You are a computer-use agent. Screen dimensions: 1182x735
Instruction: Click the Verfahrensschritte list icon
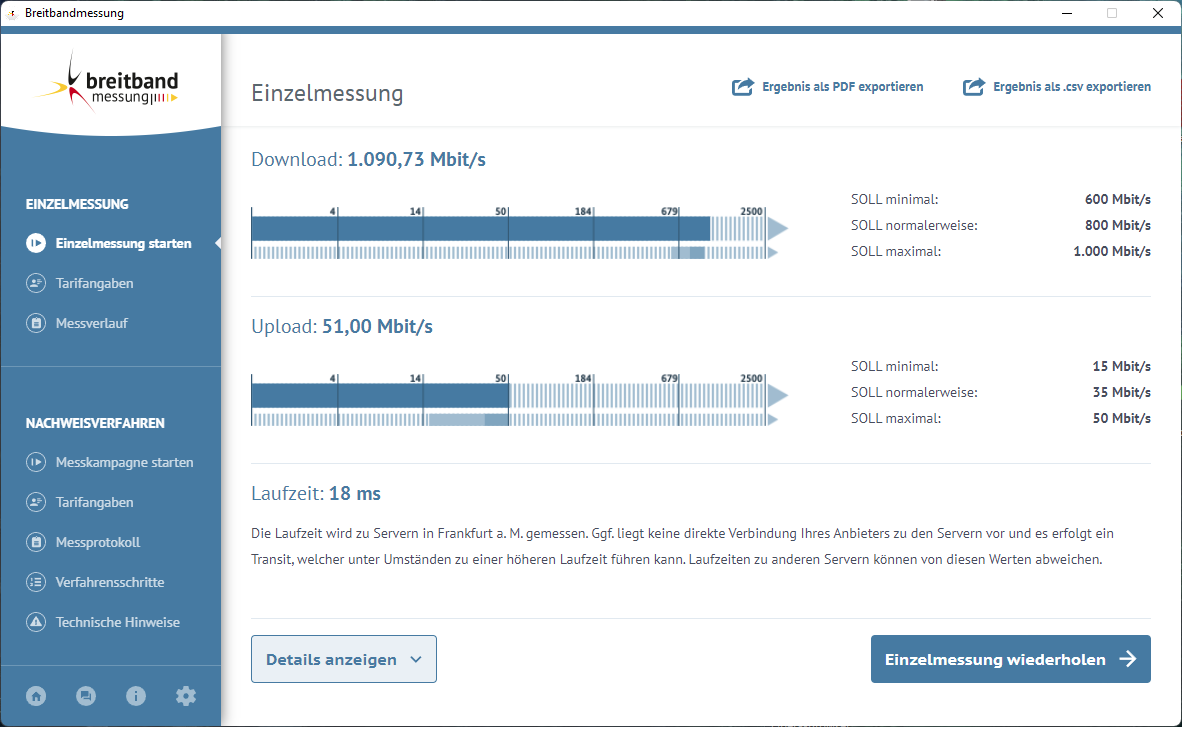tap(36, 582)
